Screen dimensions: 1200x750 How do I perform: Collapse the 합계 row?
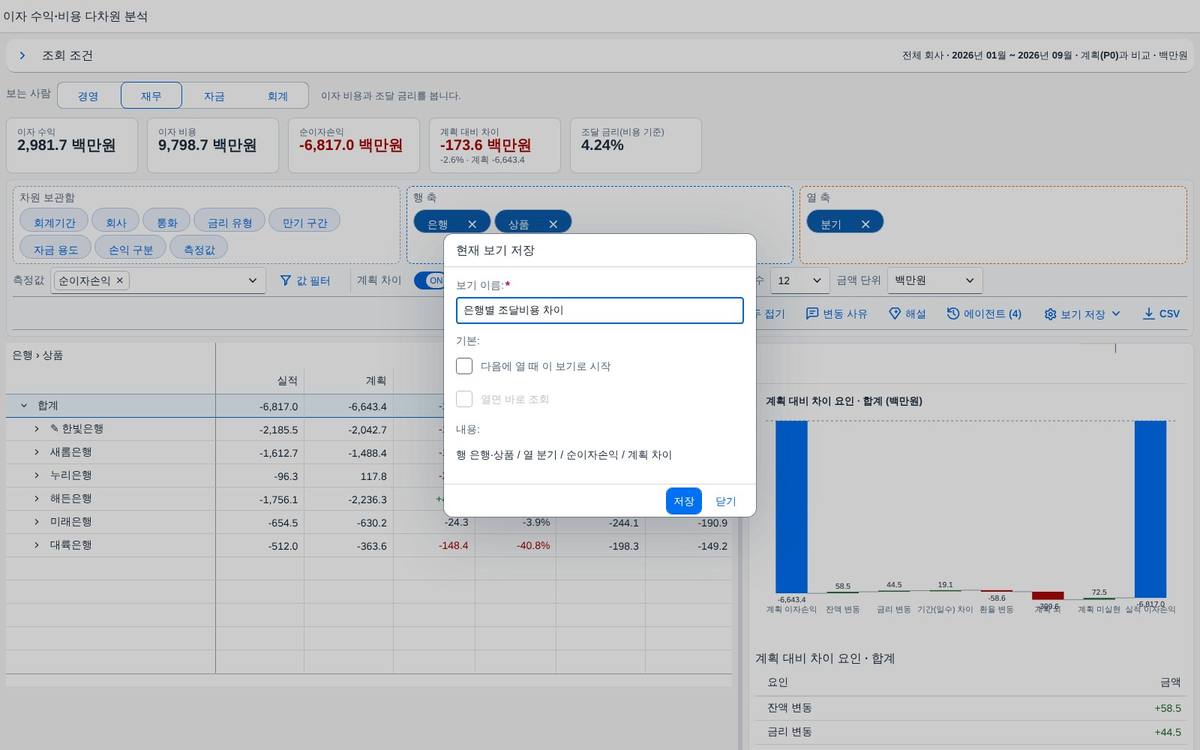click(23, 406)
